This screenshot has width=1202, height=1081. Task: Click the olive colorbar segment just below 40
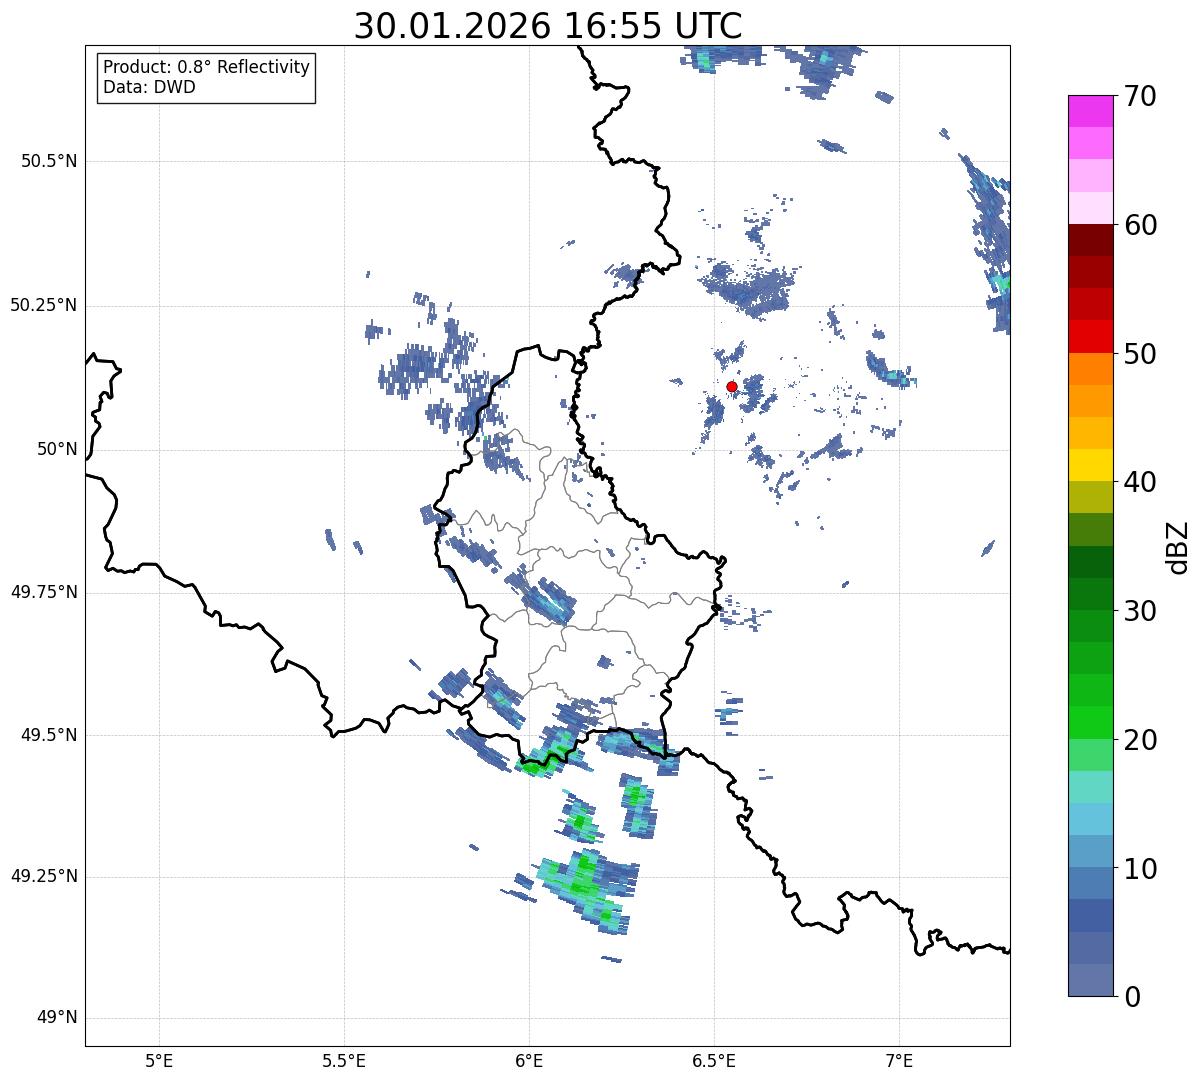(1090, 498)
